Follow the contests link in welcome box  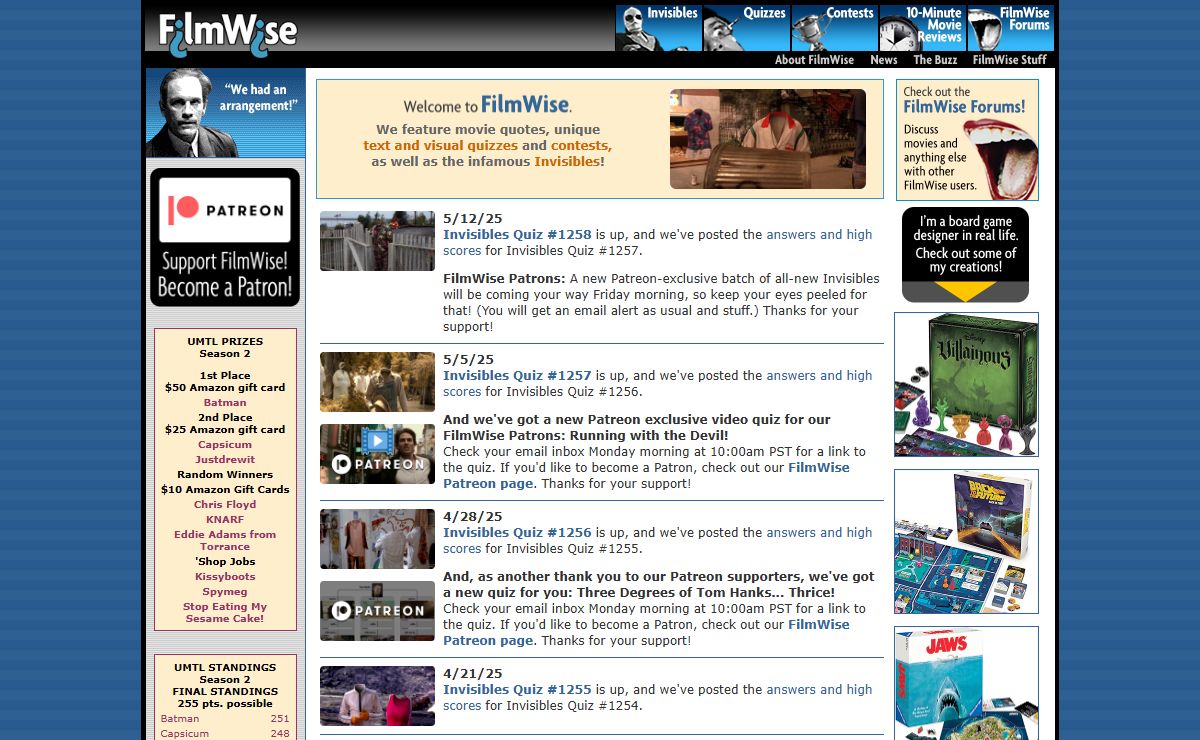579,145
